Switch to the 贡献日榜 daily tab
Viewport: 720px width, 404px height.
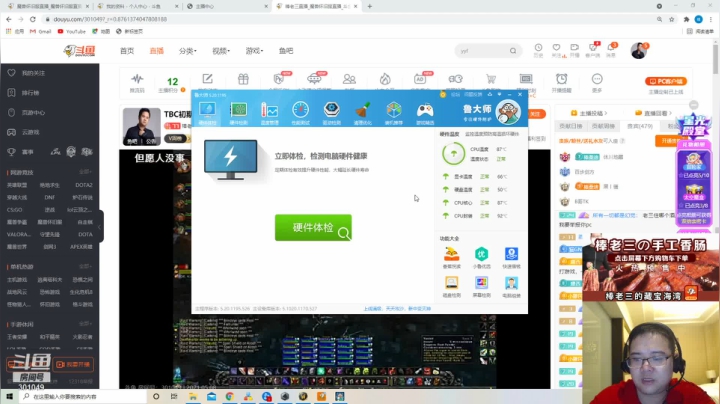point(571,126)
